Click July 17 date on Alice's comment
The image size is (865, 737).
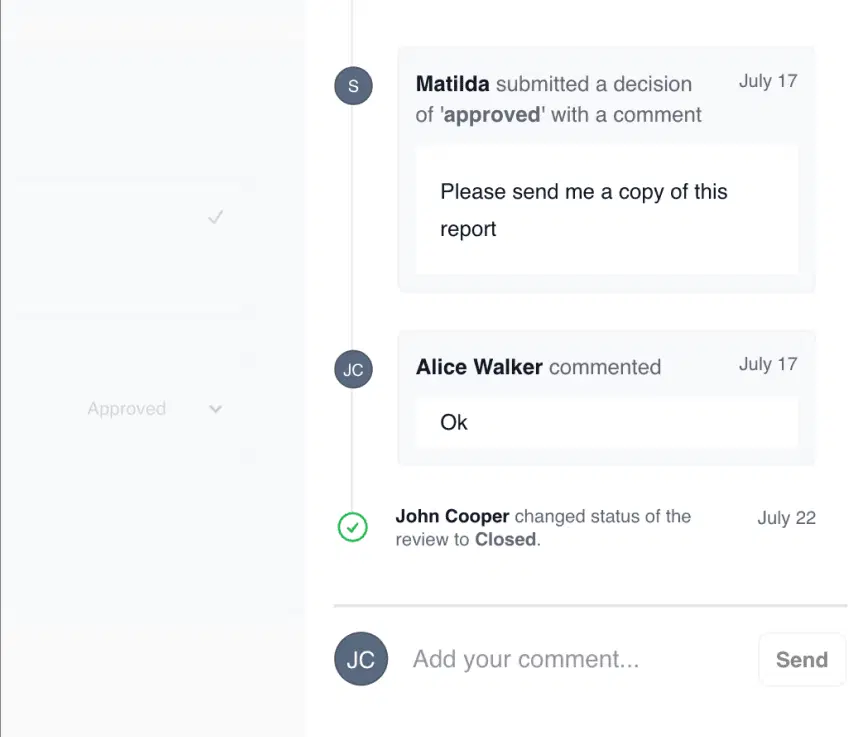click(x=768, y=364)
